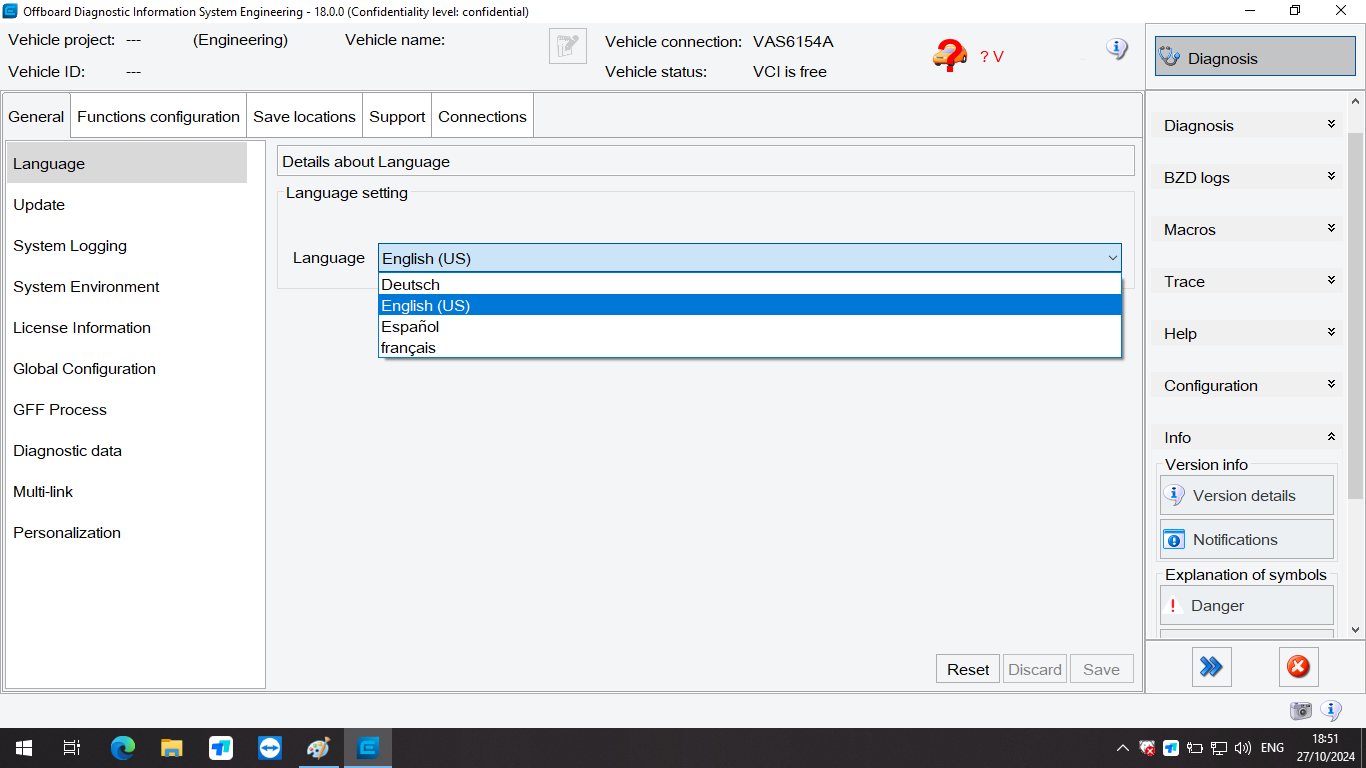Screen dimensions: 1366x768
Task: Select Deutsch from the language list
Action: [x=410, y=285]
